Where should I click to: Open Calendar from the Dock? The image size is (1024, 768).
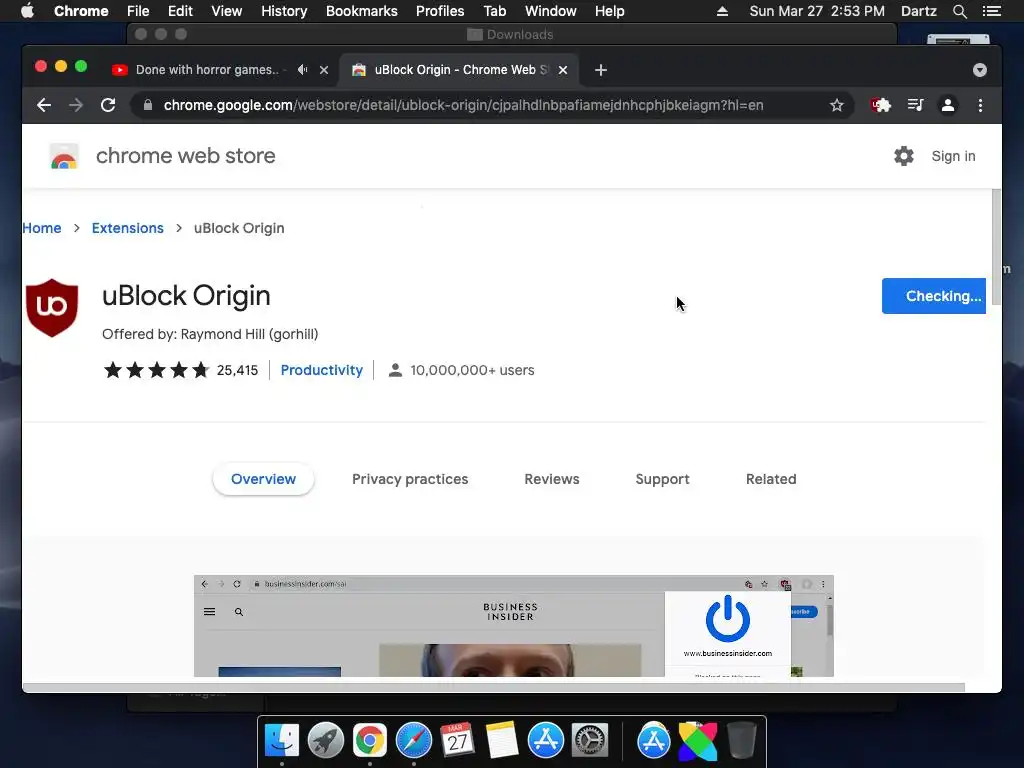[x=457, y=740]
